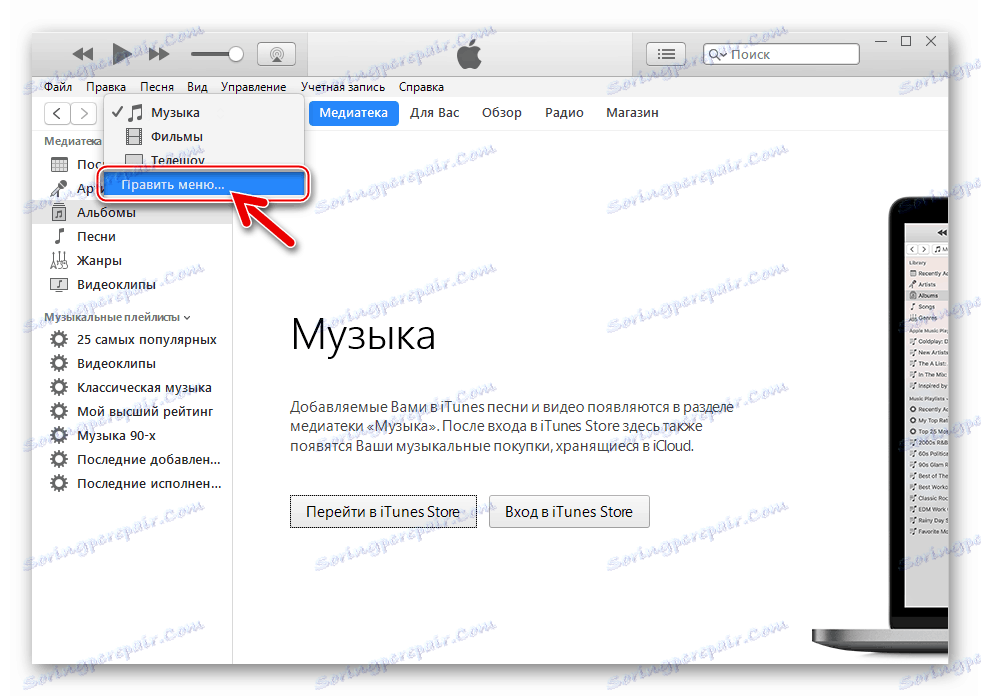
Task: Open the Музыка 90-х playlist
Action: 132,436
